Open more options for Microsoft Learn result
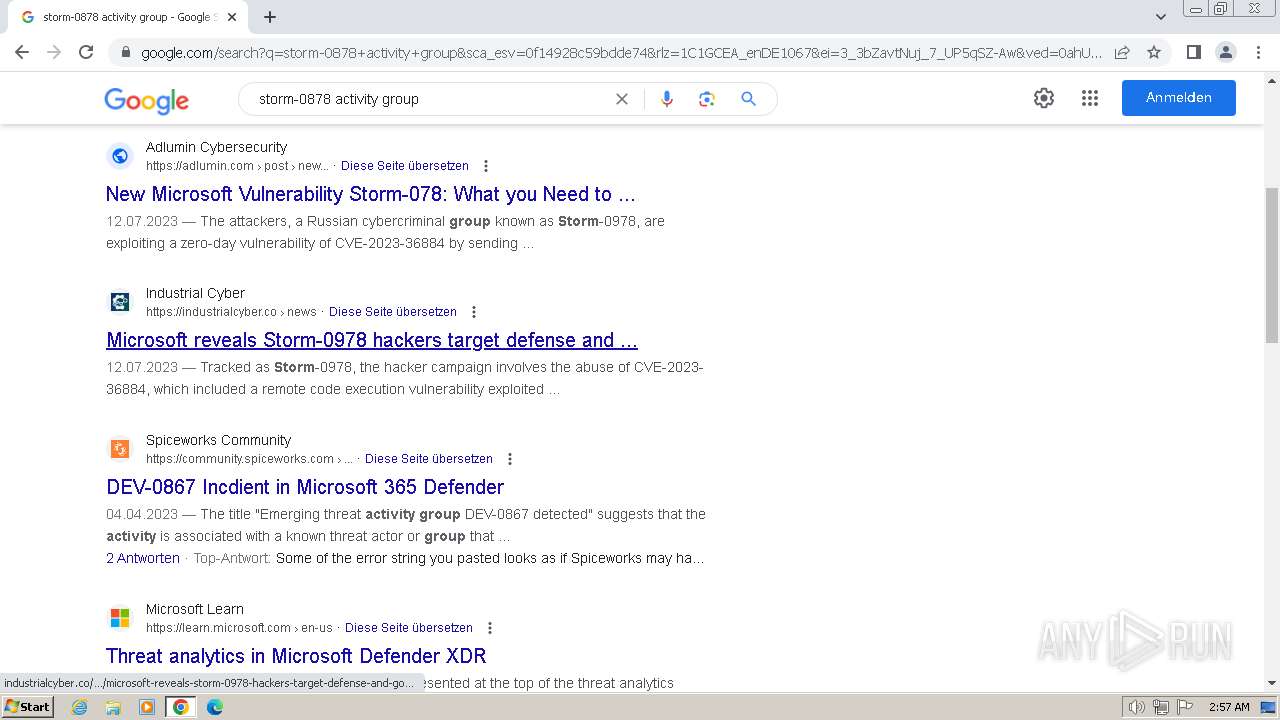The image size is (1280, 720). pyautogui.click(x=490, y=628)
